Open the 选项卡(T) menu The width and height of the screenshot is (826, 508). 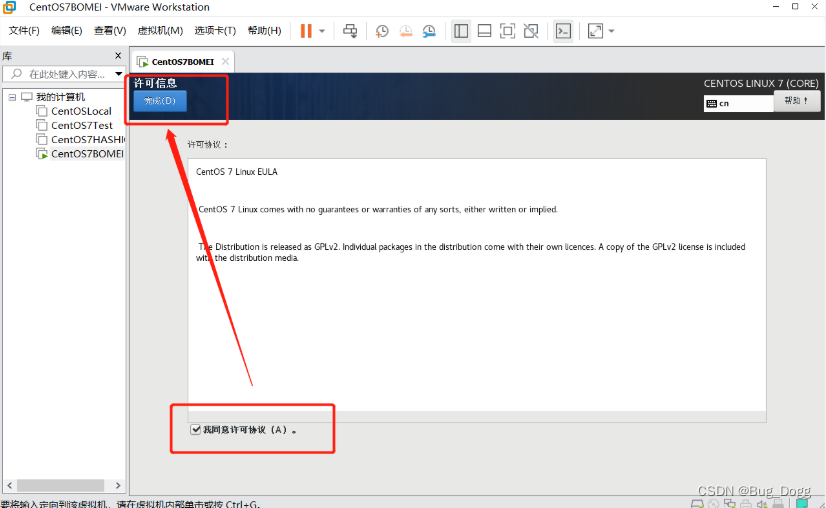click(x=215, y=31)
